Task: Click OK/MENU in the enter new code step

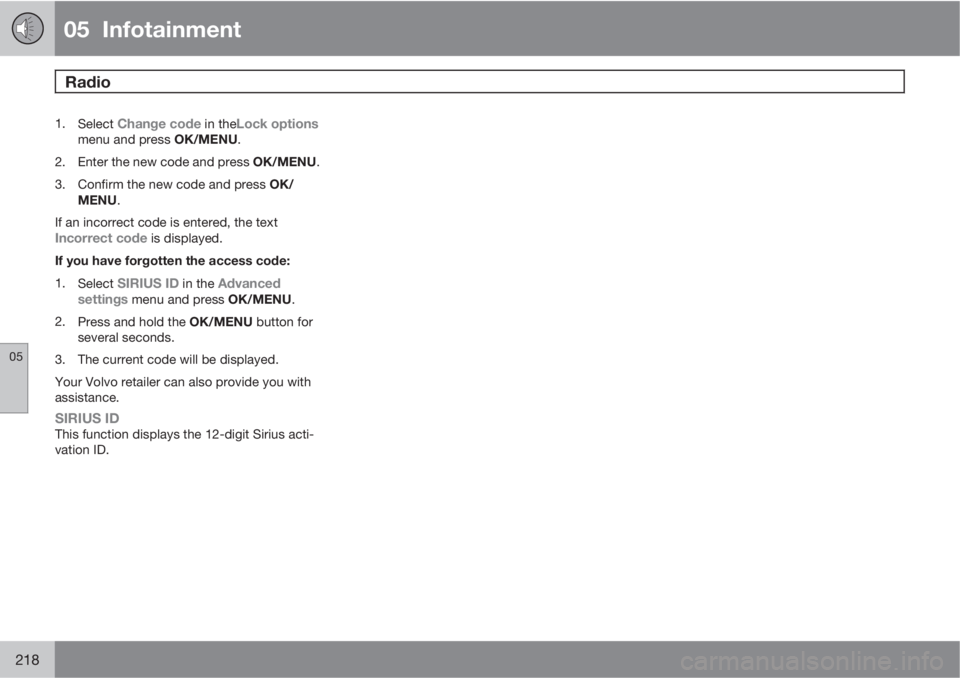Action: 285,162
